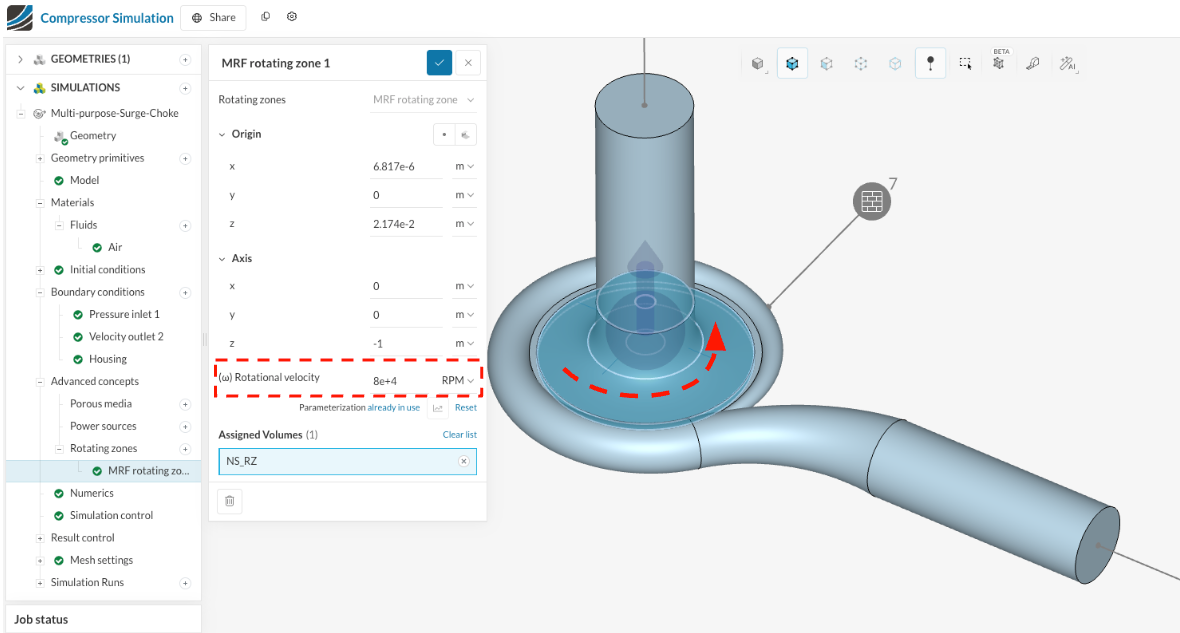
Task: Toggle the pin marker tool
Action: (x=930, y=64)
